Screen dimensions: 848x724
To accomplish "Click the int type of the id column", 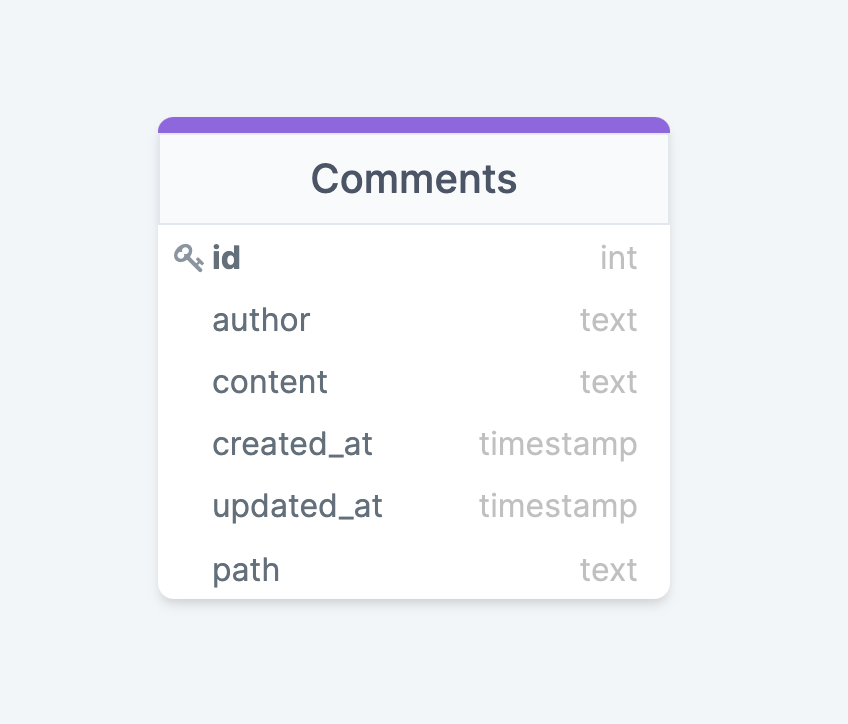I will [x=618, y=258].
